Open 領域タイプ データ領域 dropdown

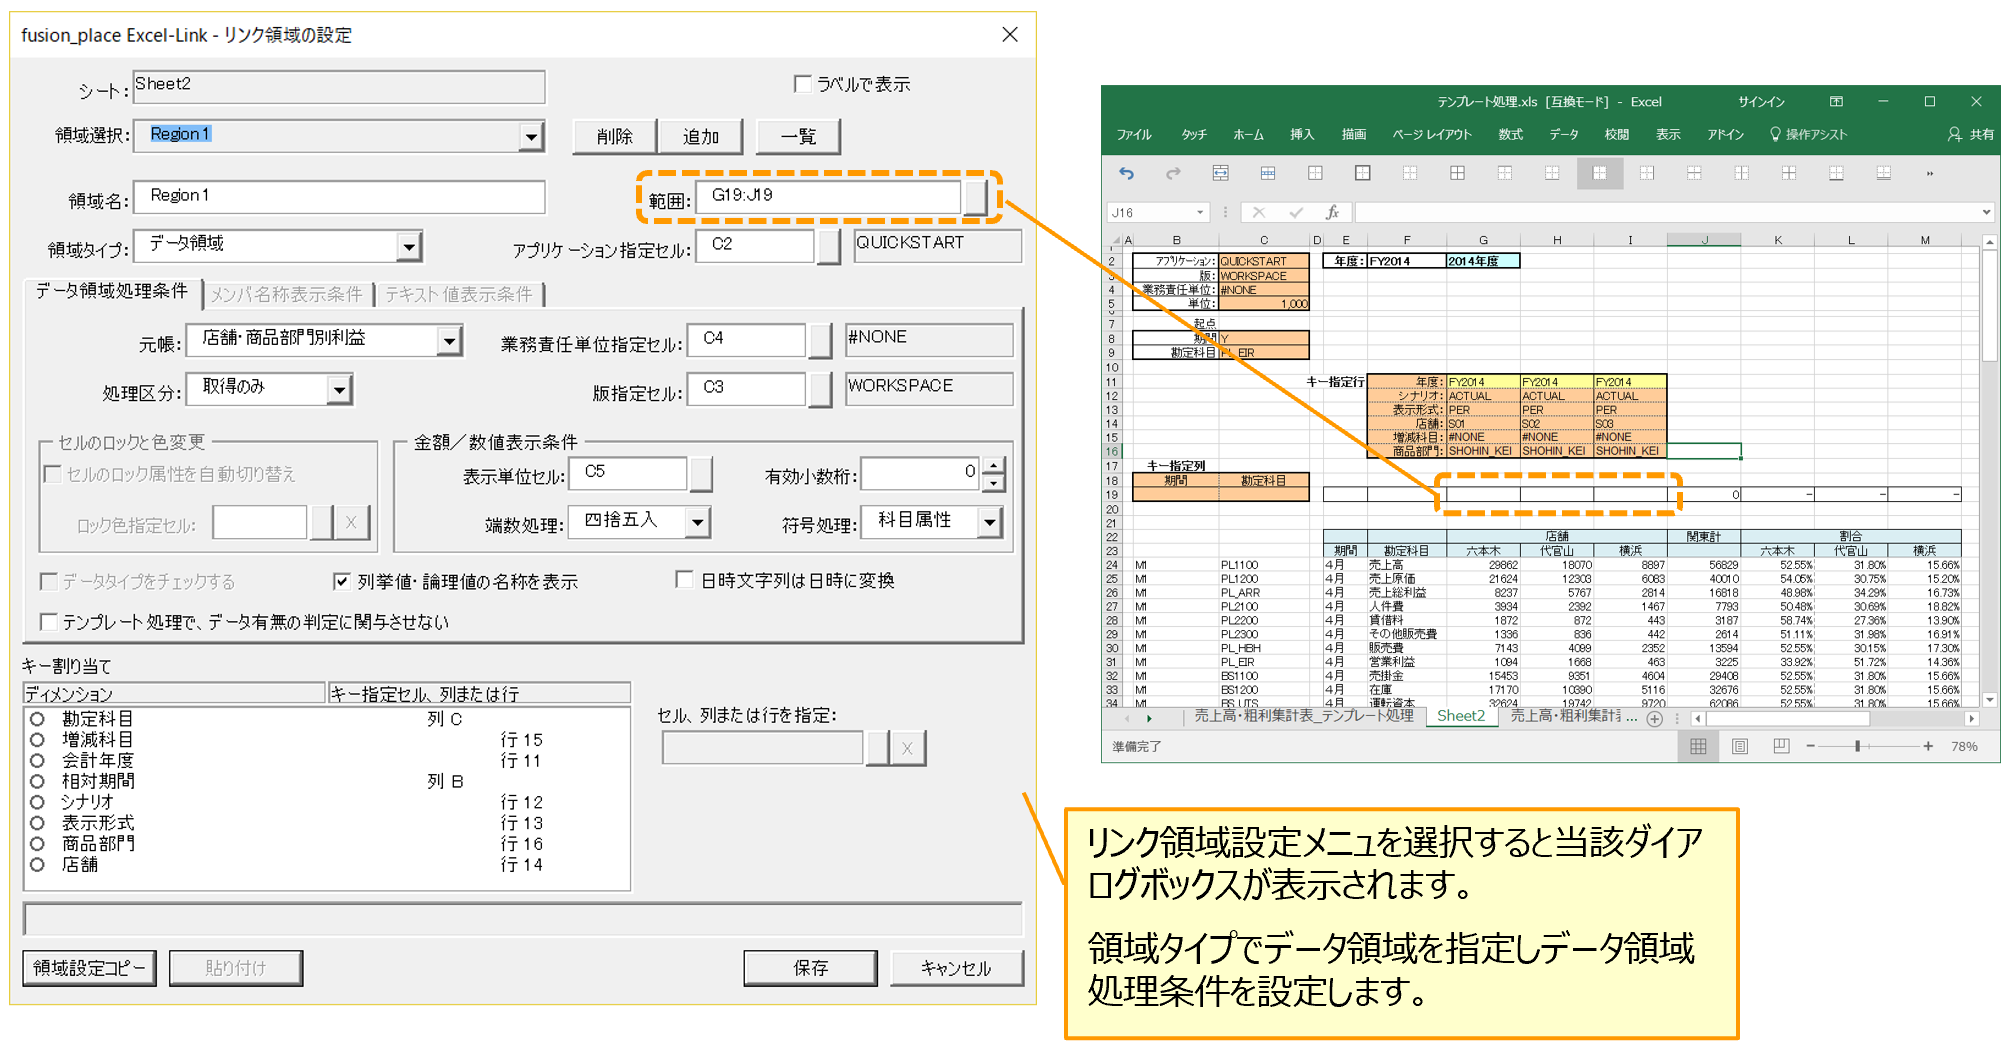click(x=409, y=246)
